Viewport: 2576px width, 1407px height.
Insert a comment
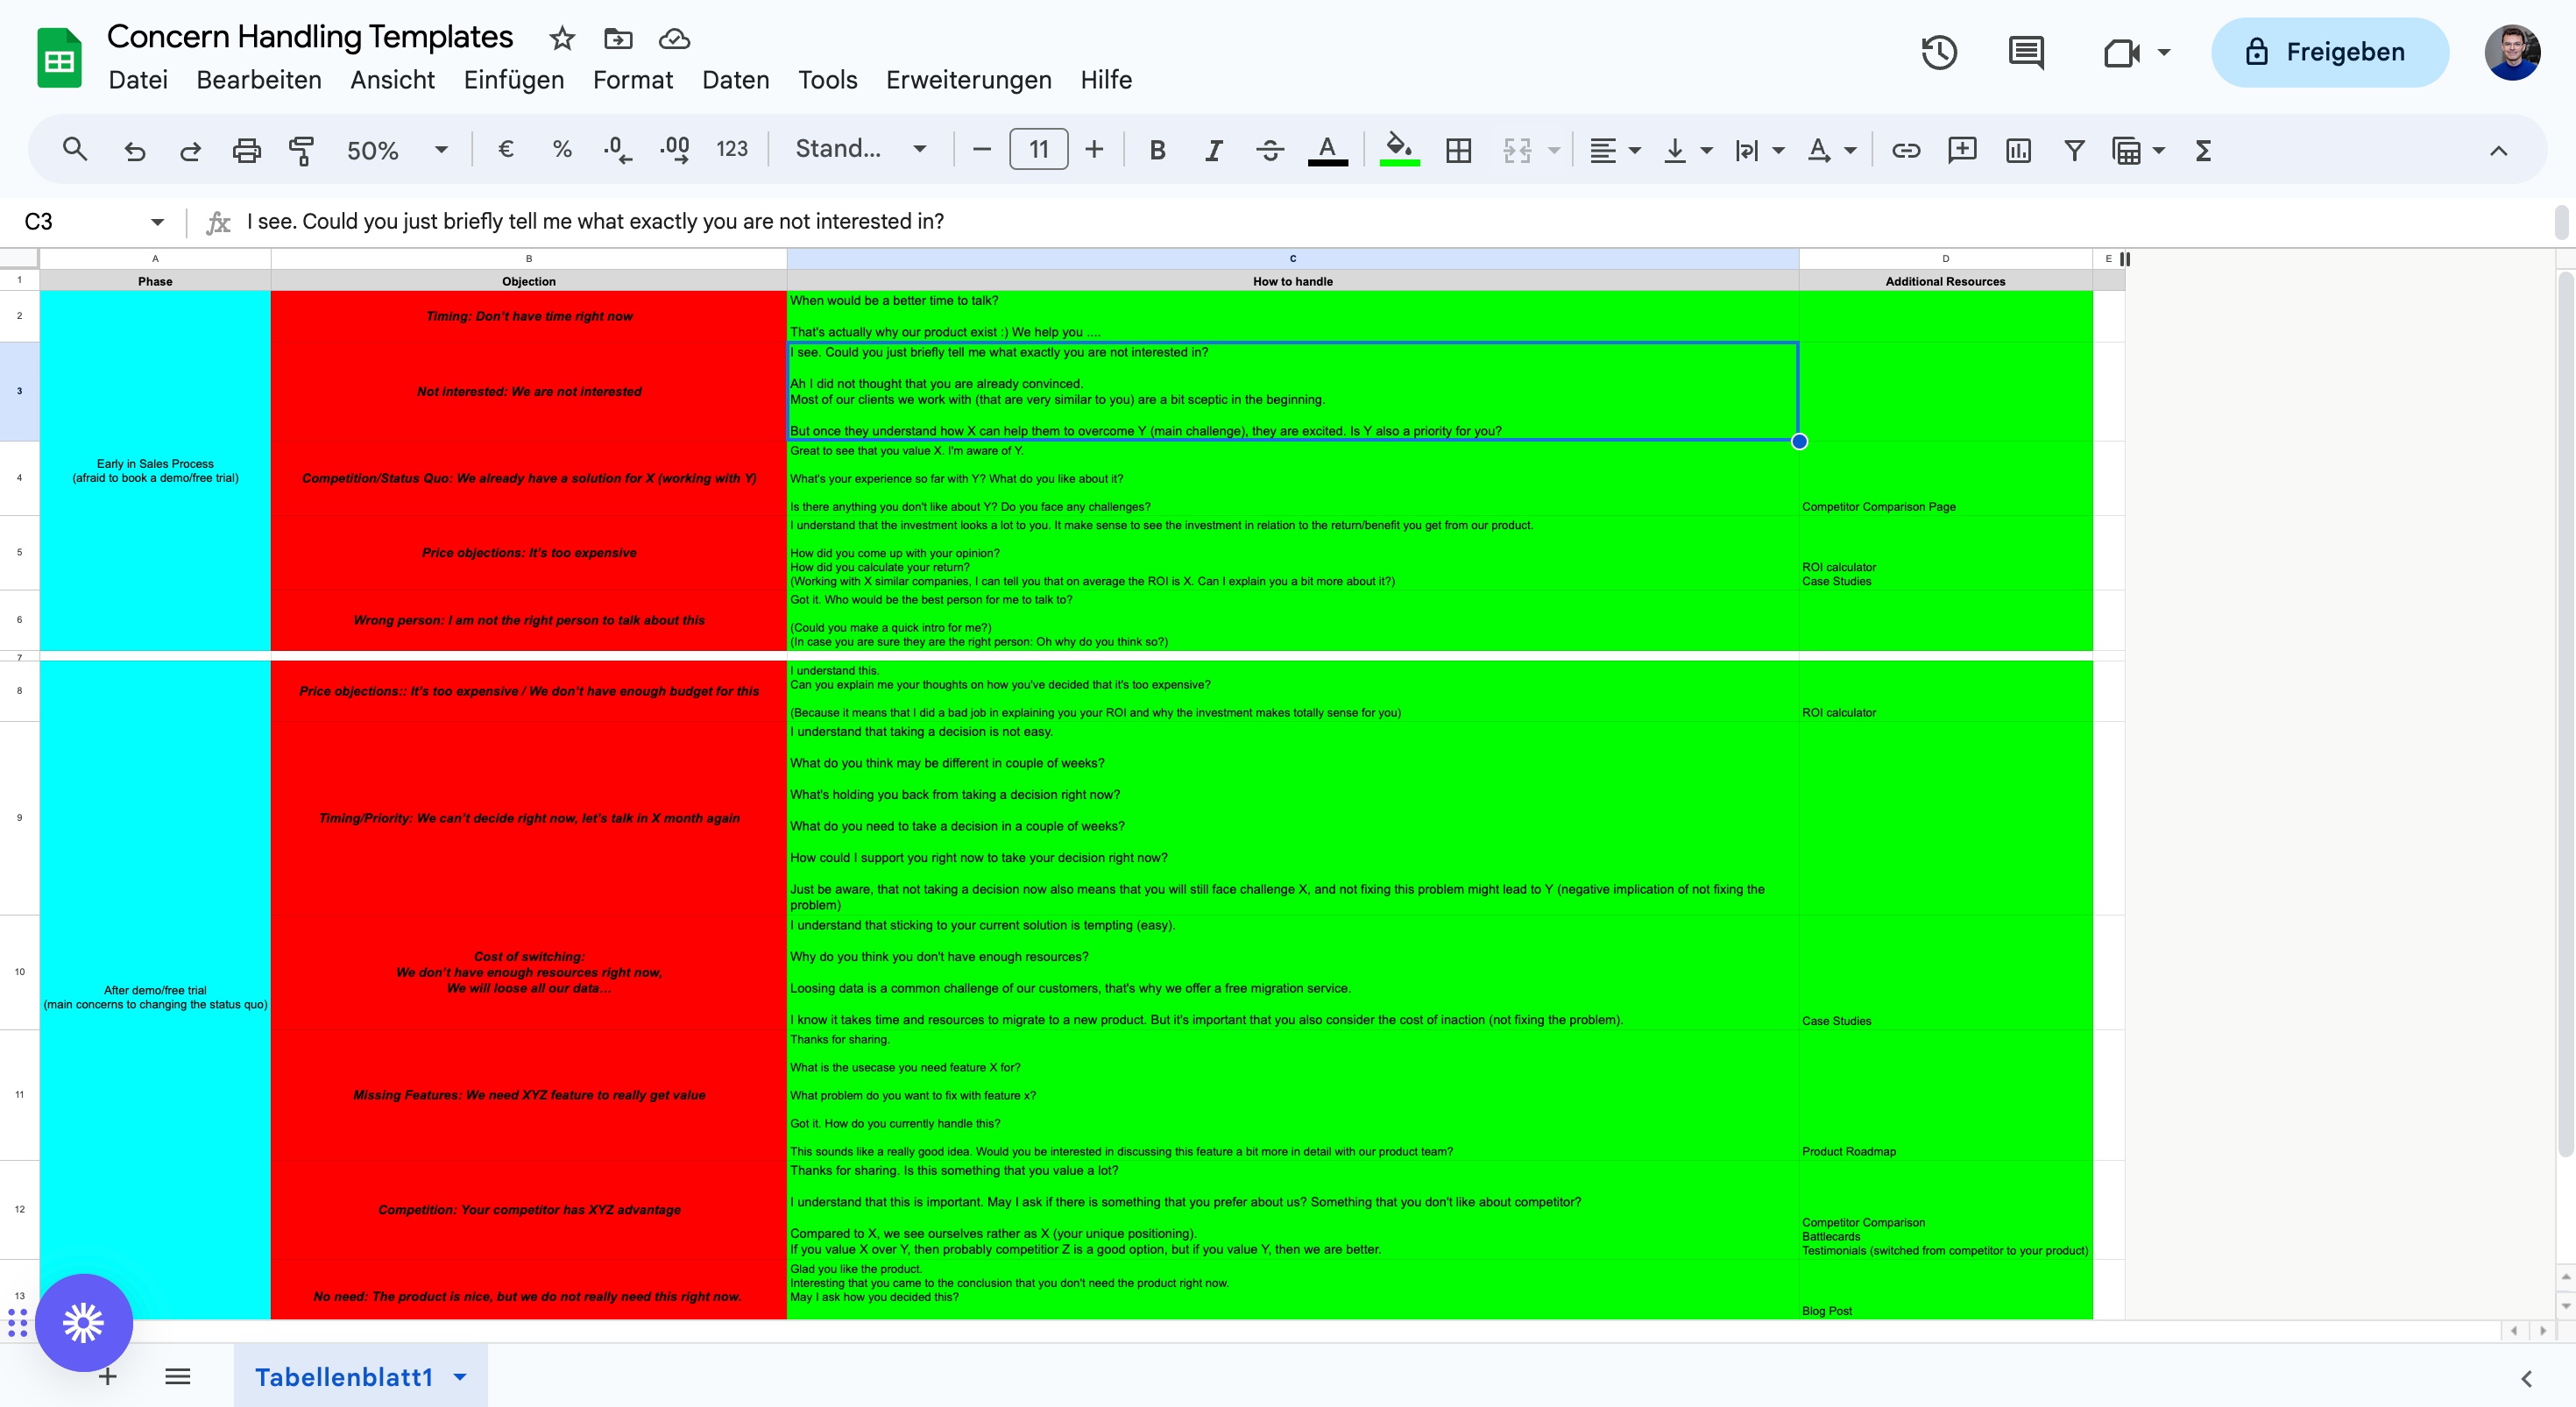coord(1962,150)
